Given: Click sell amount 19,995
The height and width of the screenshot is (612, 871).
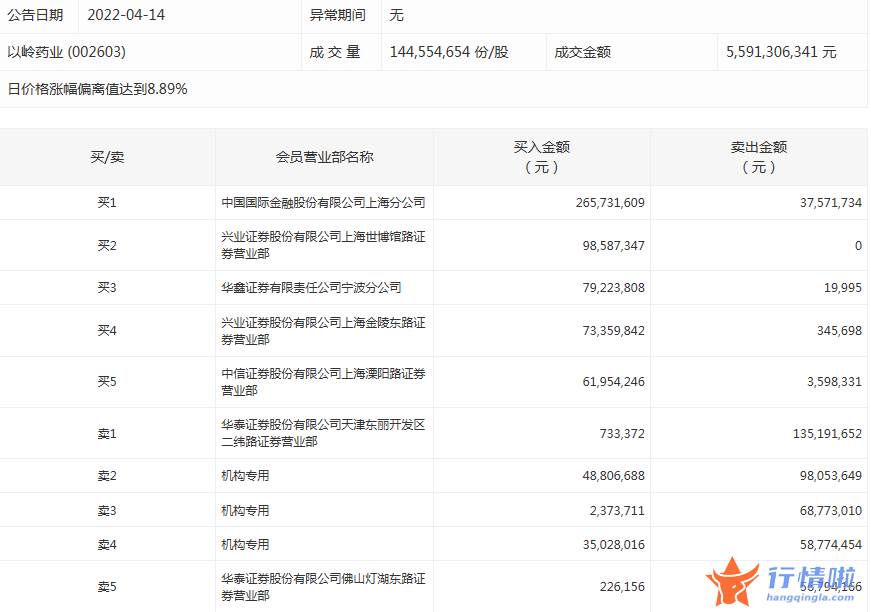Looking at the screenshot, I should [843, 288].
